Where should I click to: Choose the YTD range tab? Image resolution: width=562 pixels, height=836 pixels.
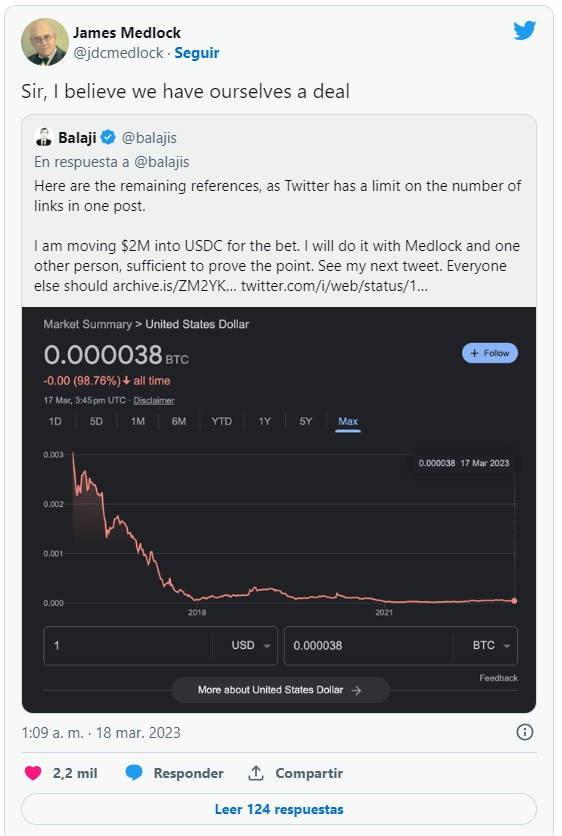(x=221, y=421)
